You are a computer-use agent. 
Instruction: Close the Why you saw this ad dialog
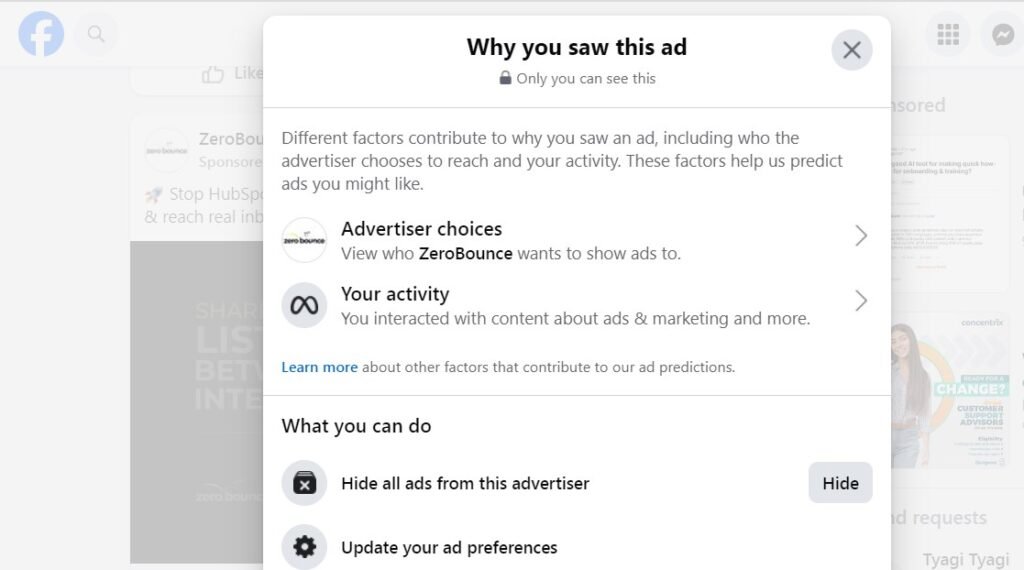851,50
